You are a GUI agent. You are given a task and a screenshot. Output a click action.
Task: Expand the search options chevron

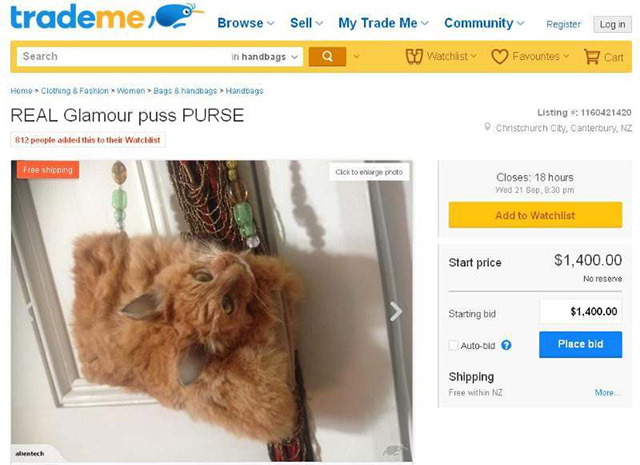pos(356,56)
